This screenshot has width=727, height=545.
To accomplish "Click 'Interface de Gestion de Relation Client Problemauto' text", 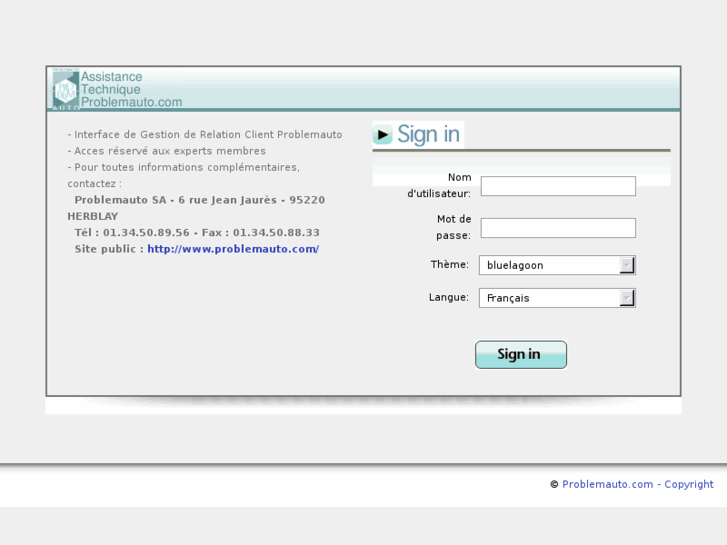I will pyautogui.click(x=205, y=135).
